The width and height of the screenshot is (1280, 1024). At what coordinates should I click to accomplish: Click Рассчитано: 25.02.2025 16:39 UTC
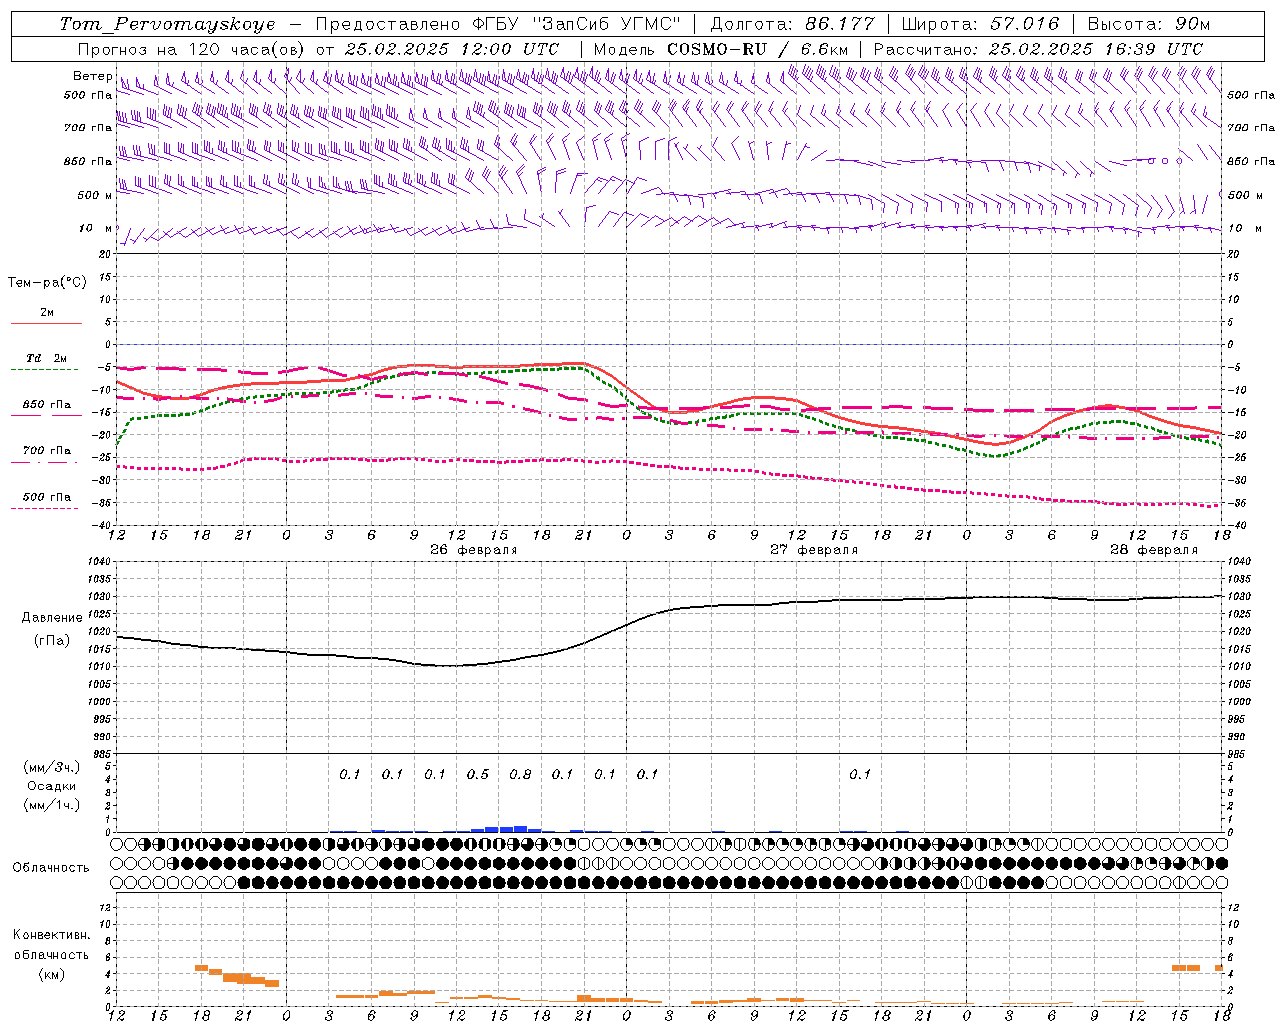pyautogui.click(x=1038, y=49)
